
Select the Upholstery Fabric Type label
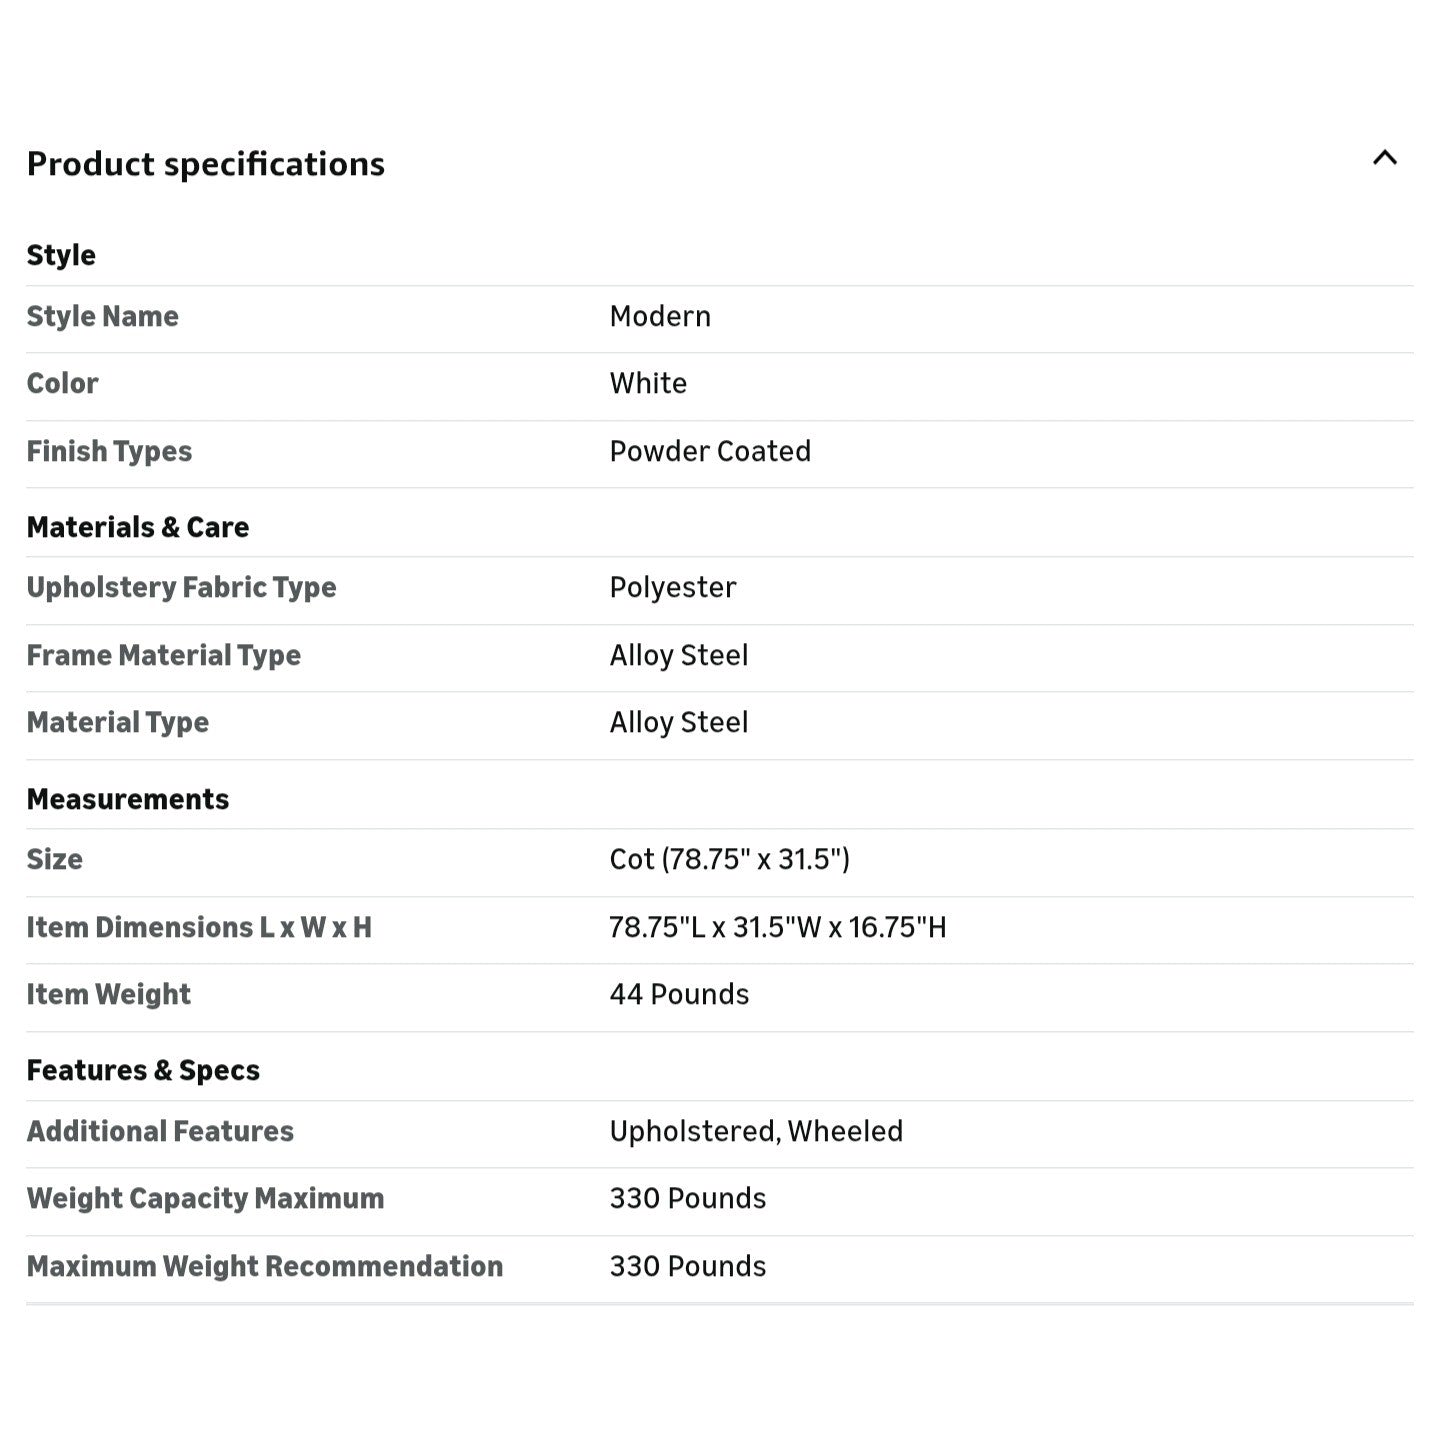pos(182,588)
